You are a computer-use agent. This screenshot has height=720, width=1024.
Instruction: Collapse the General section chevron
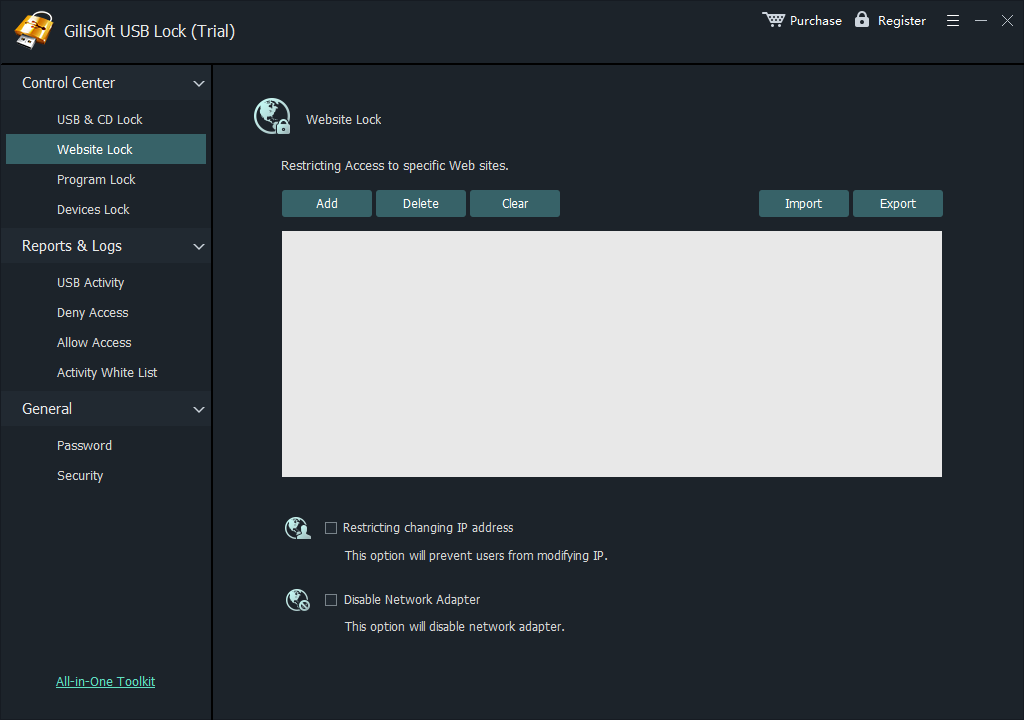coord(199,410)
